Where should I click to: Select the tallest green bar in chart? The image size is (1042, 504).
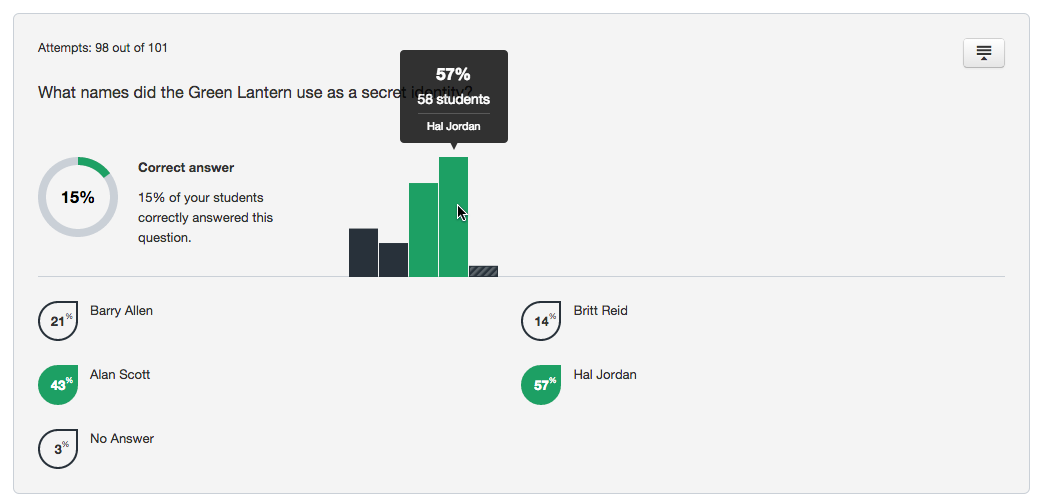[x=453, y=217]
